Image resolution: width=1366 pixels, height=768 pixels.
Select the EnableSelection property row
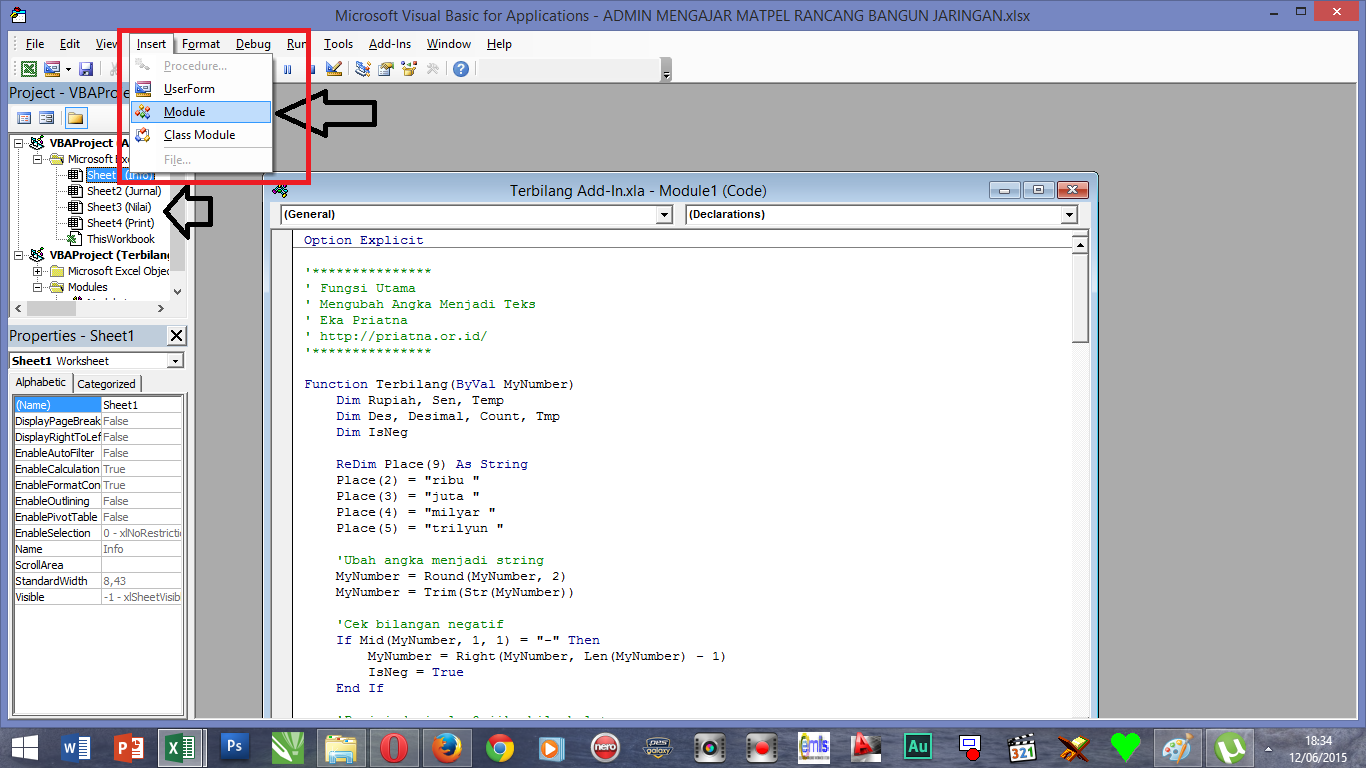point(98,533)
